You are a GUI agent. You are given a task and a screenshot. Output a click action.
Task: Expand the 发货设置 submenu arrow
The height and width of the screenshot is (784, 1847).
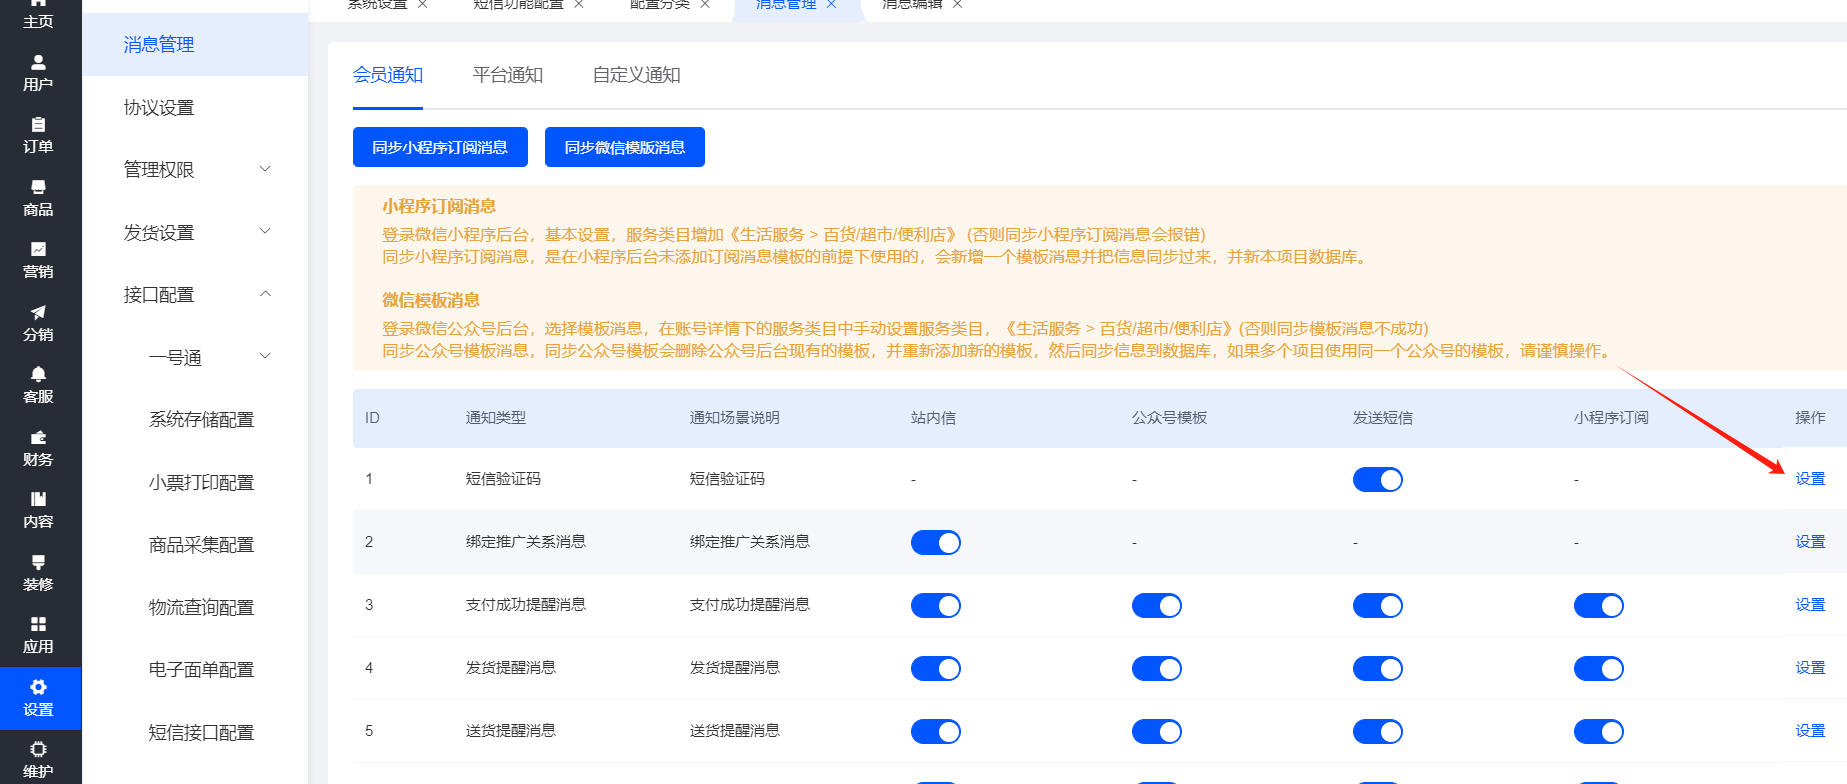pyautogui.click(x=265, y=232)
